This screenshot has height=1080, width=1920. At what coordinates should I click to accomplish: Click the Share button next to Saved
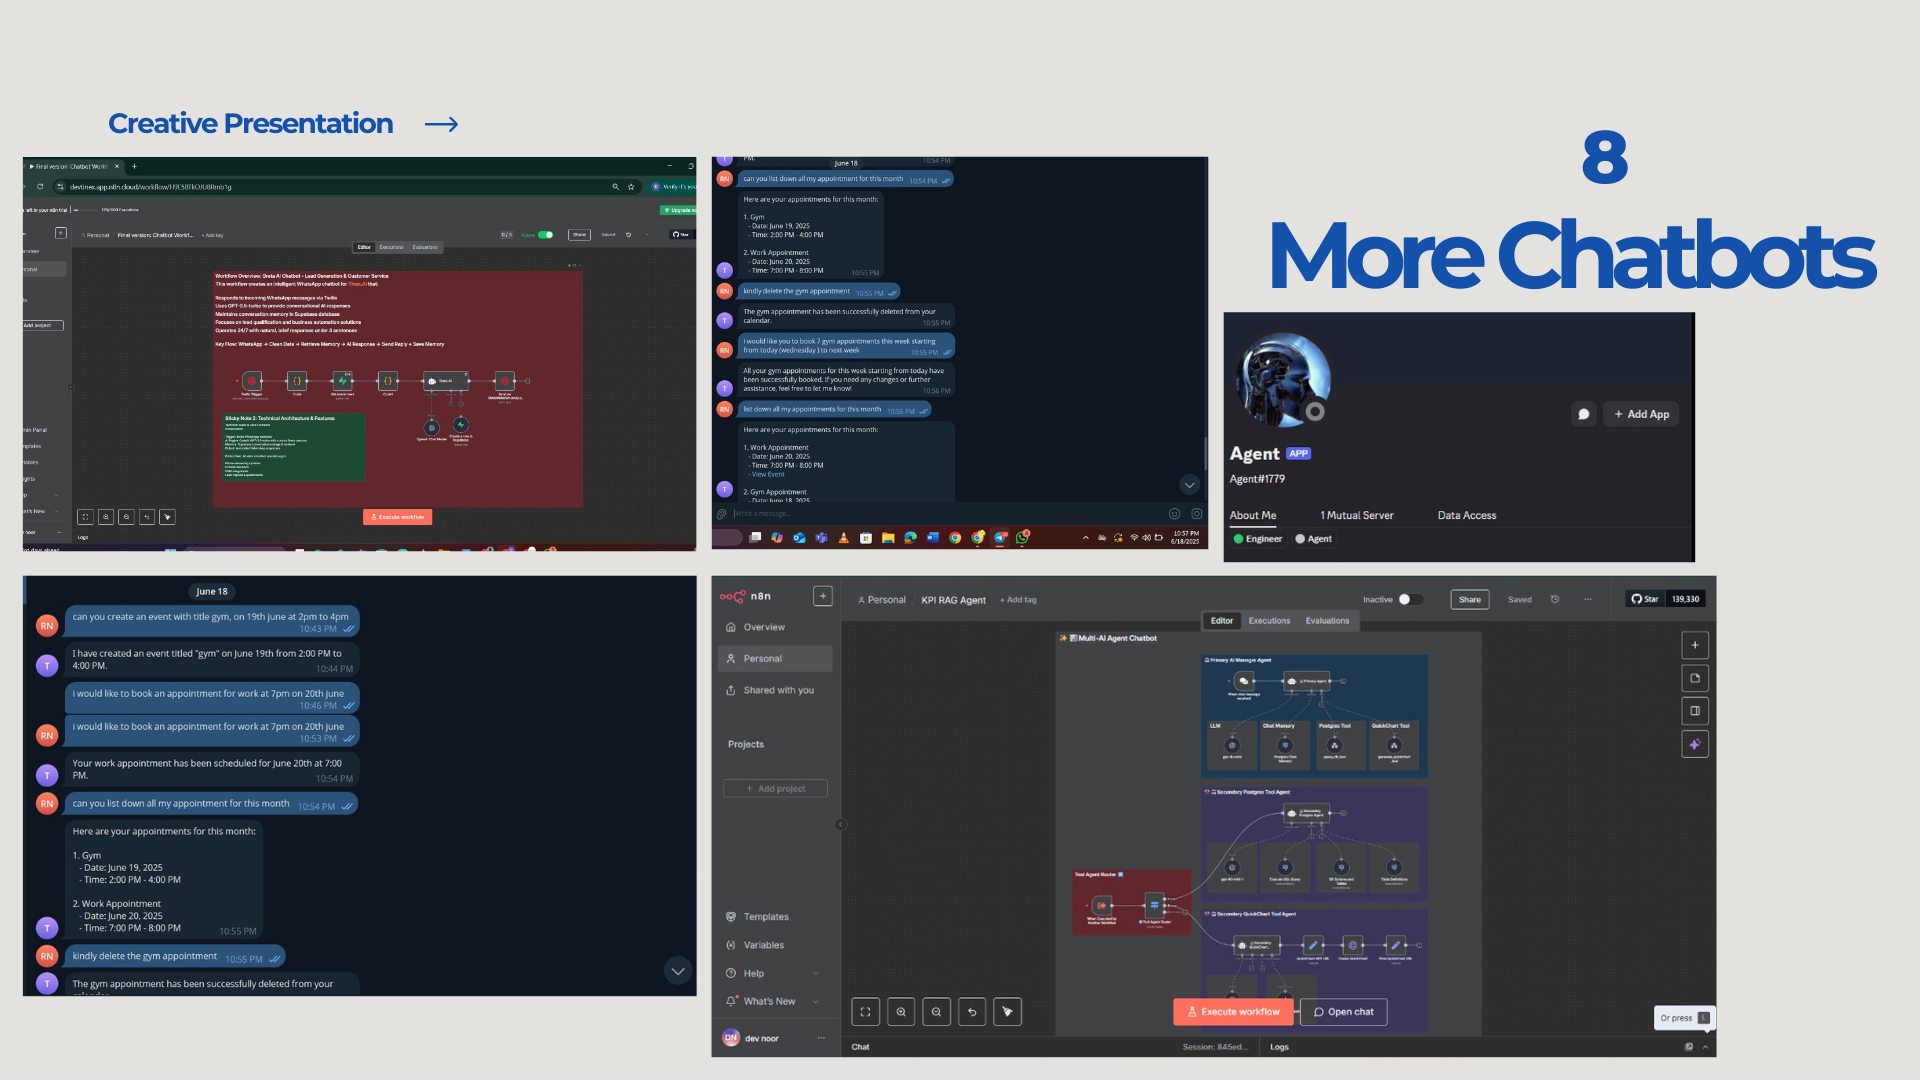[1469, 600]
